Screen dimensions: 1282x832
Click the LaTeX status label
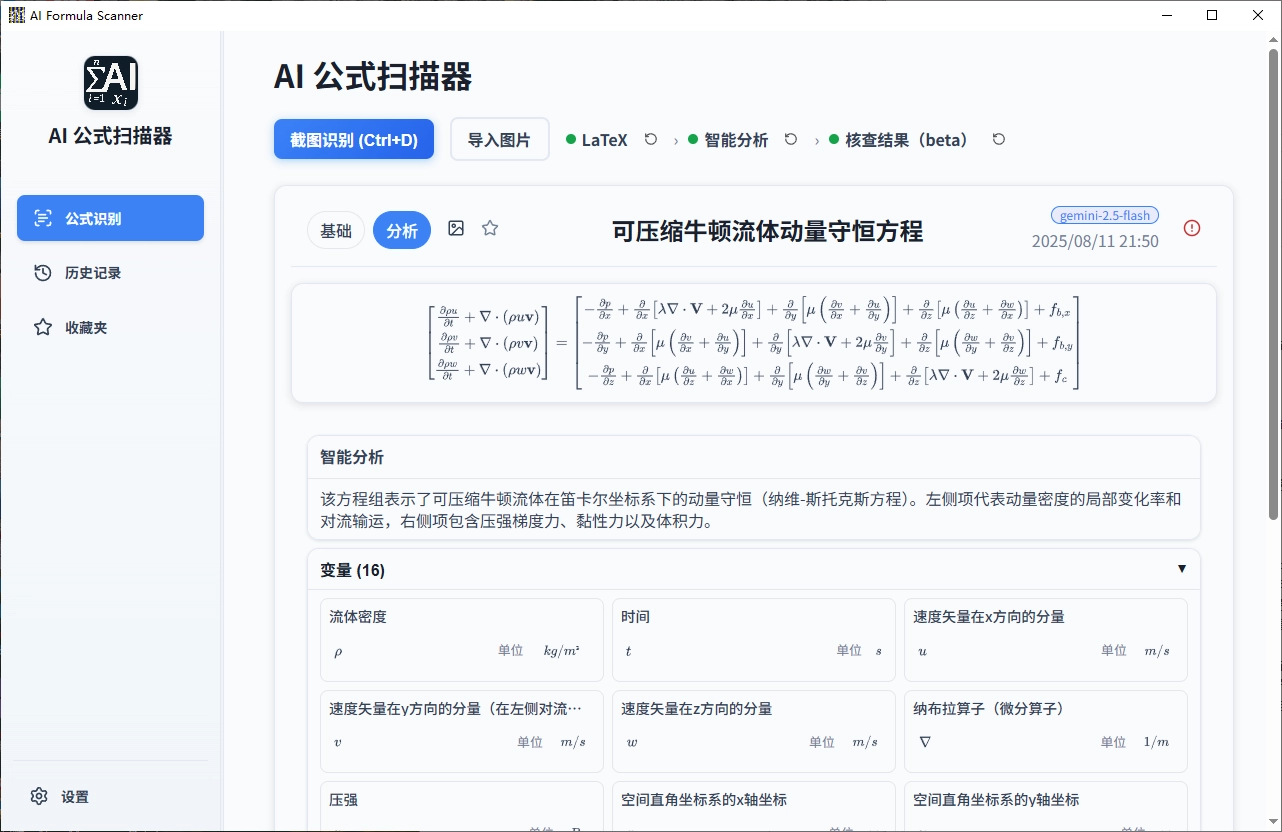click(604, 140)
